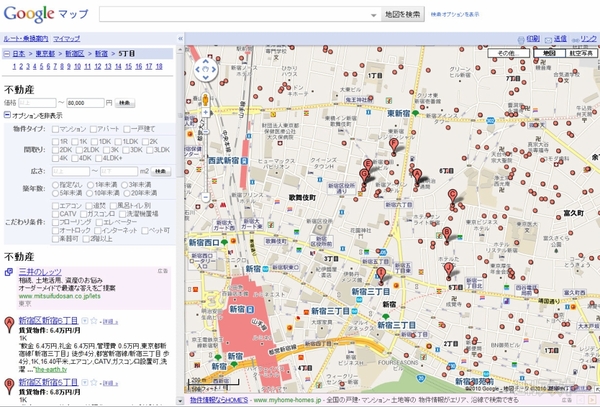600x407 pixels.
Task: Click the chain icon beside リンク
Action: click(575, 40)
